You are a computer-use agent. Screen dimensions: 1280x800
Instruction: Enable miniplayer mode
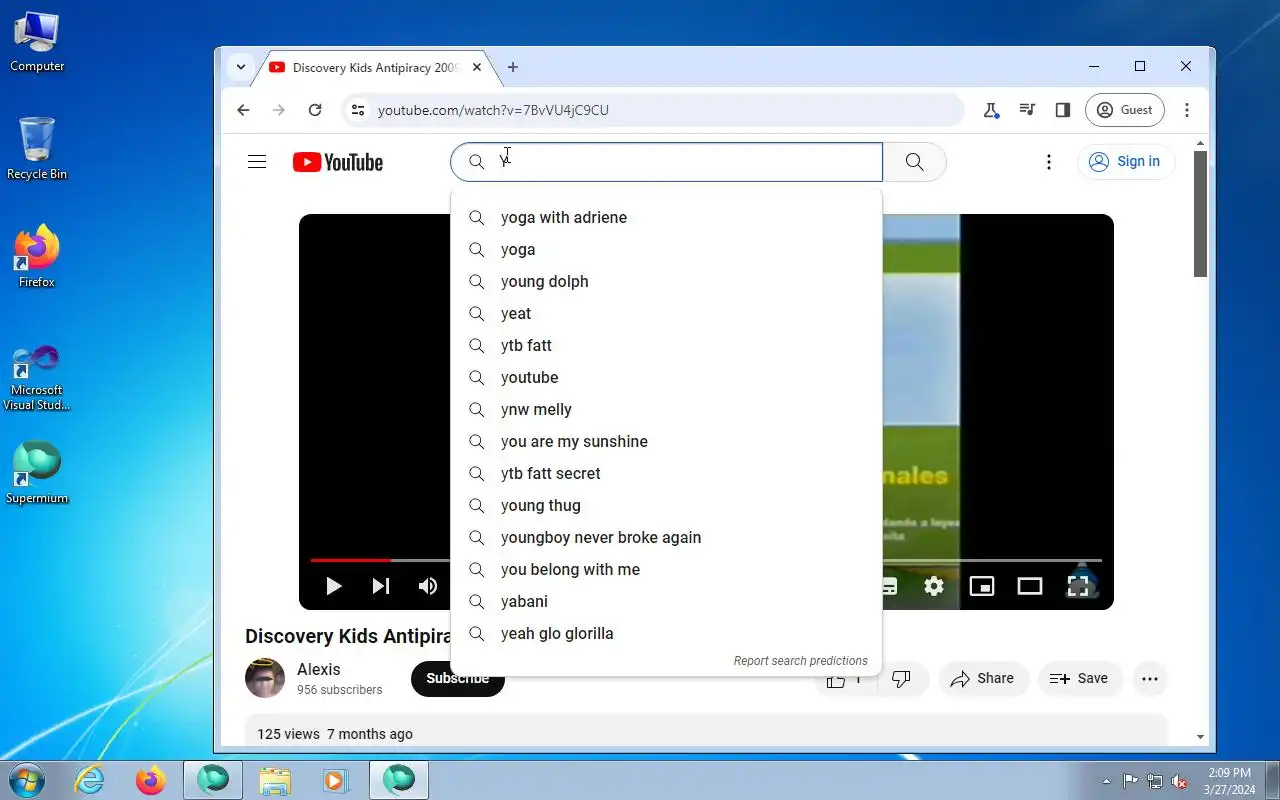(982, 586)
